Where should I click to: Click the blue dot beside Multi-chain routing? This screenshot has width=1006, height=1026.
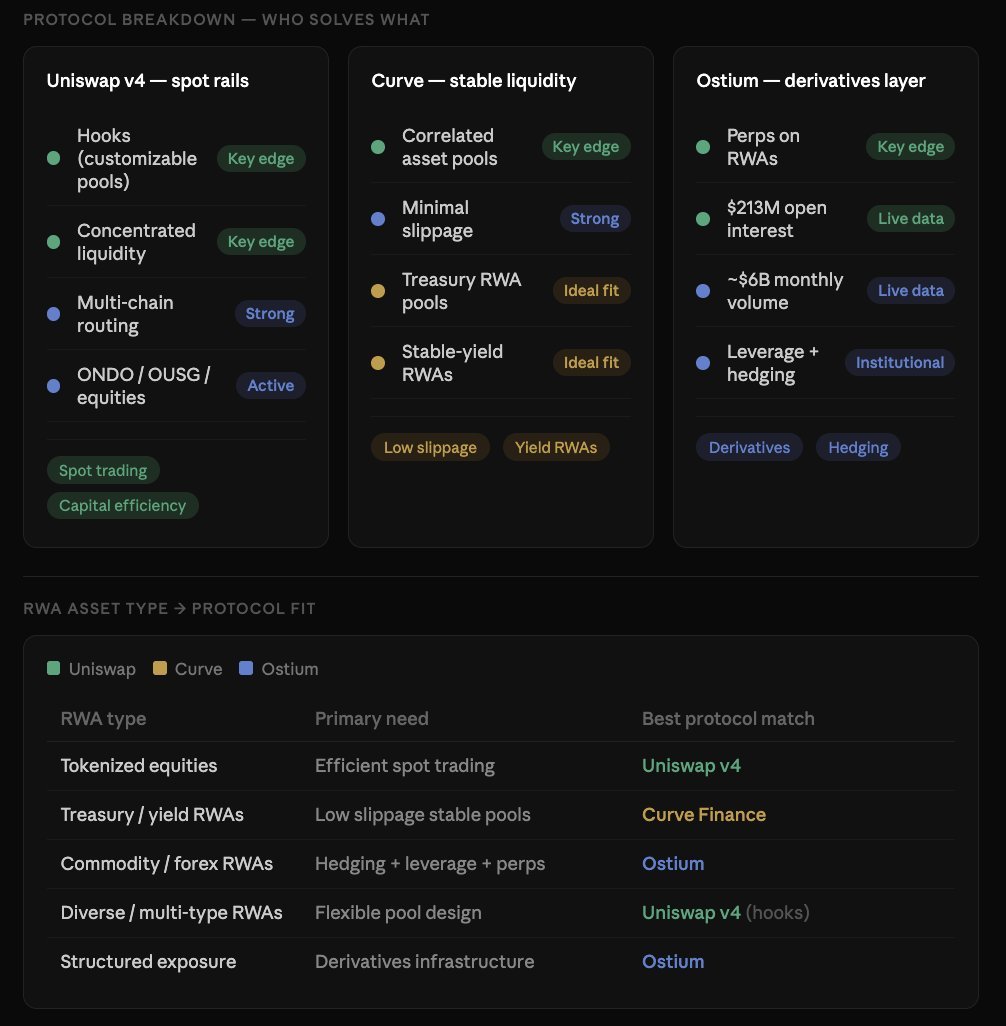click(54, 314)
